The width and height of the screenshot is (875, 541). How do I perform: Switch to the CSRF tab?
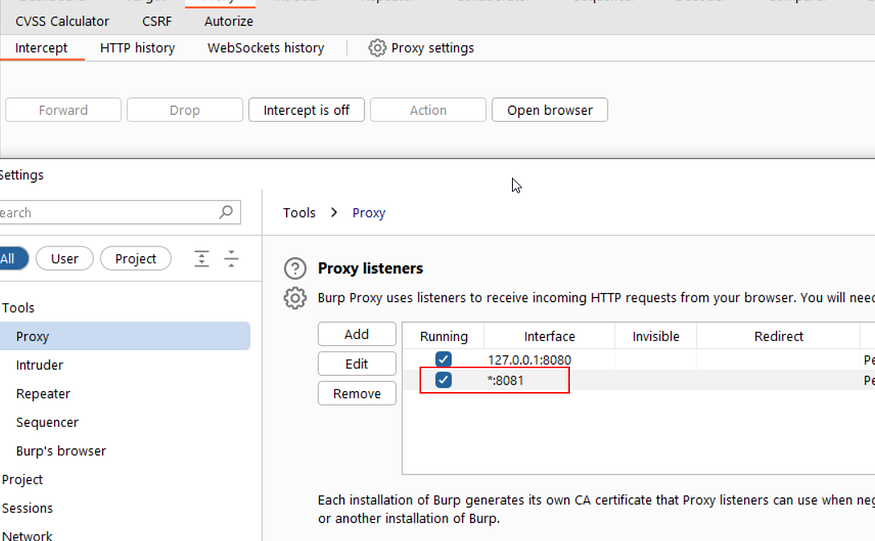(x=157, y=21)
